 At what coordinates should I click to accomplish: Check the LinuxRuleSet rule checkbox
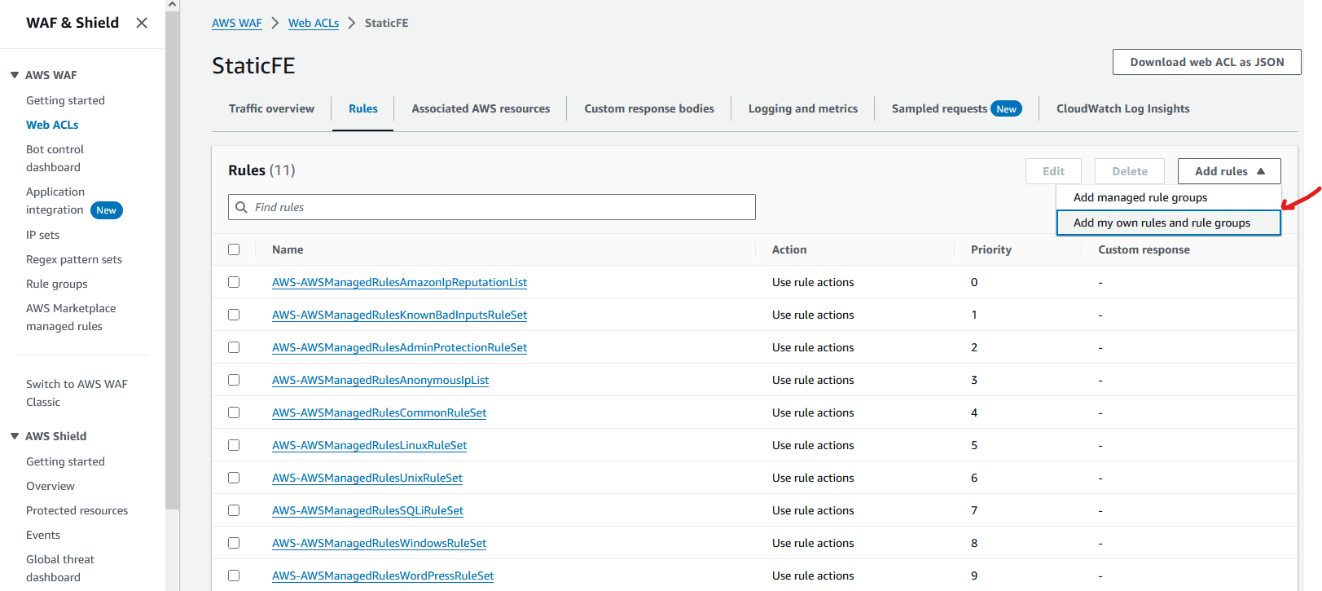click(x=234, y=445)
